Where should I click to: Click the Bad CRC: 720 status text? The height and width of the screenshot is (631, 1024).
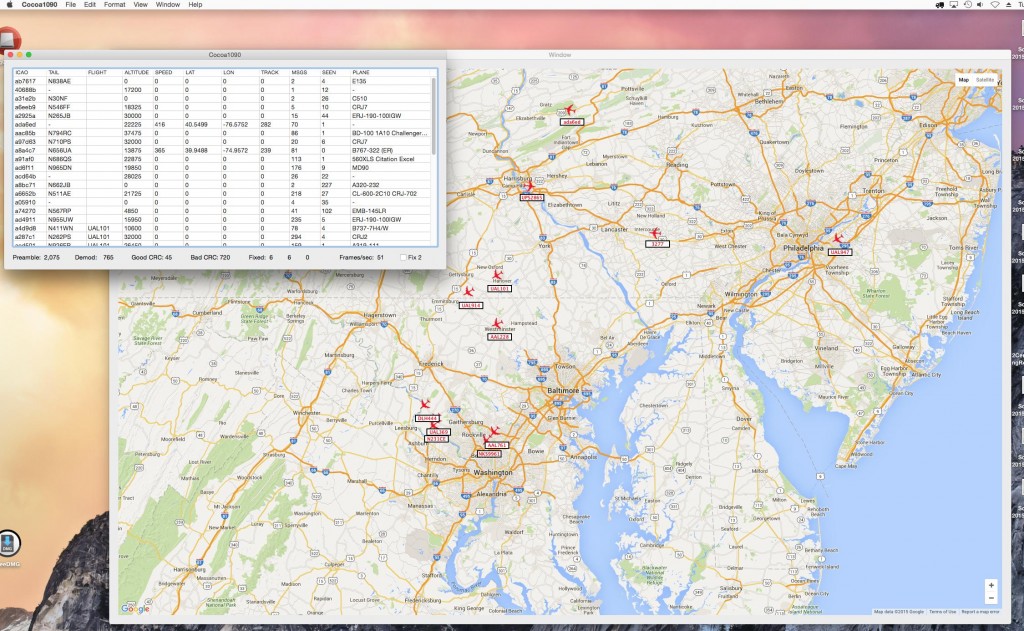tap(210, 257)
